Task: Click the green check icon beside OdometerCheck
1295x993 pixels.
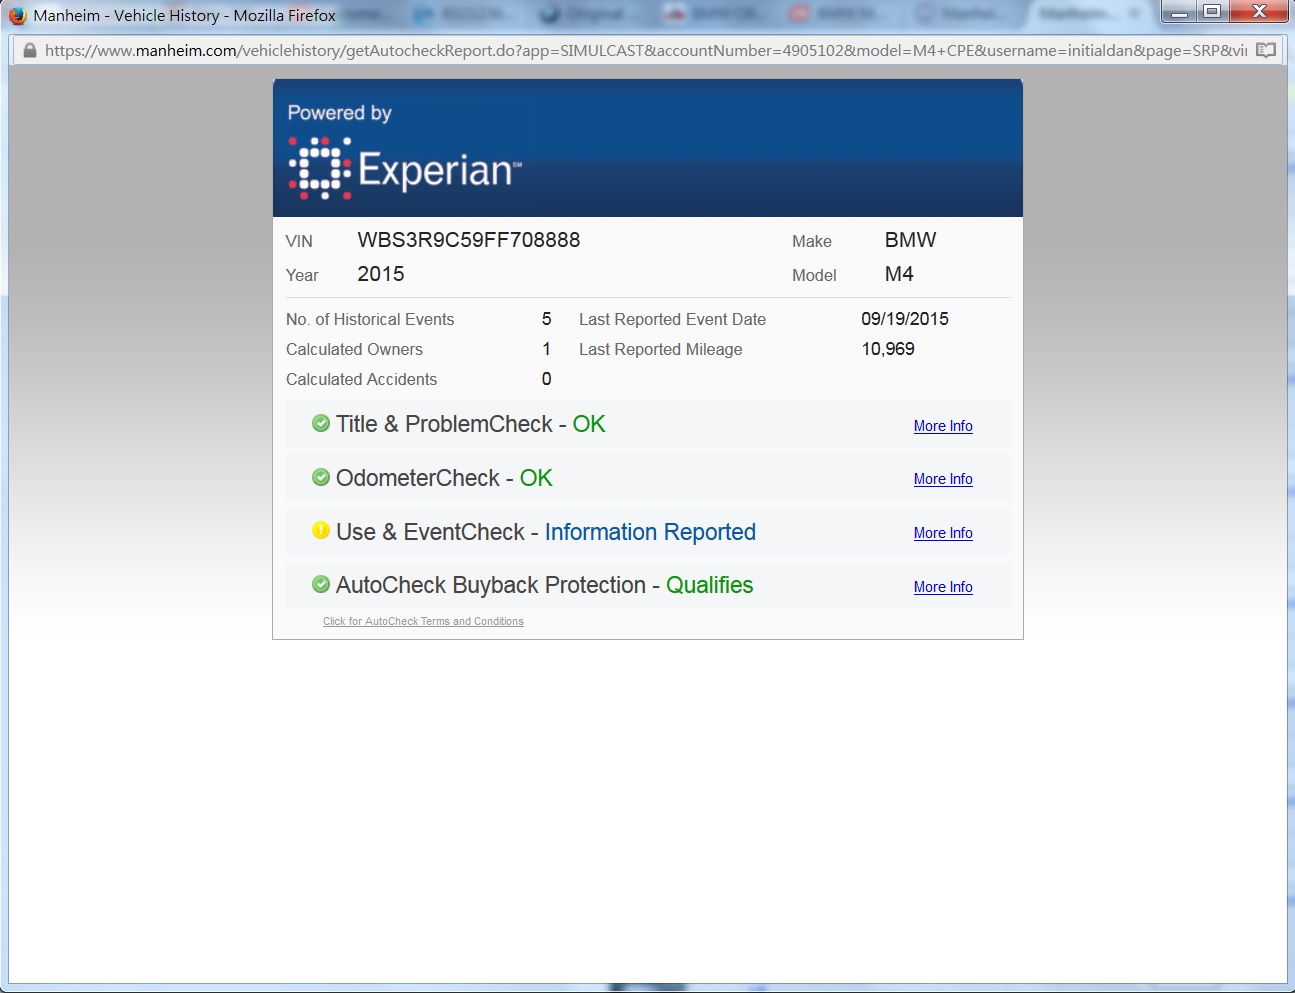Action: click(x=321, y=477)
